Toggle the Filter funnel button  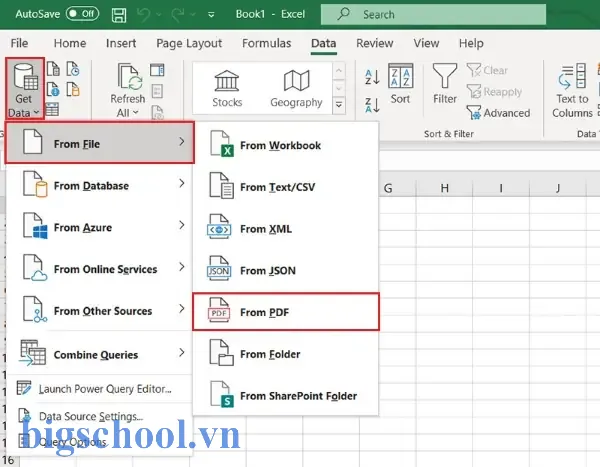point(445,83)
